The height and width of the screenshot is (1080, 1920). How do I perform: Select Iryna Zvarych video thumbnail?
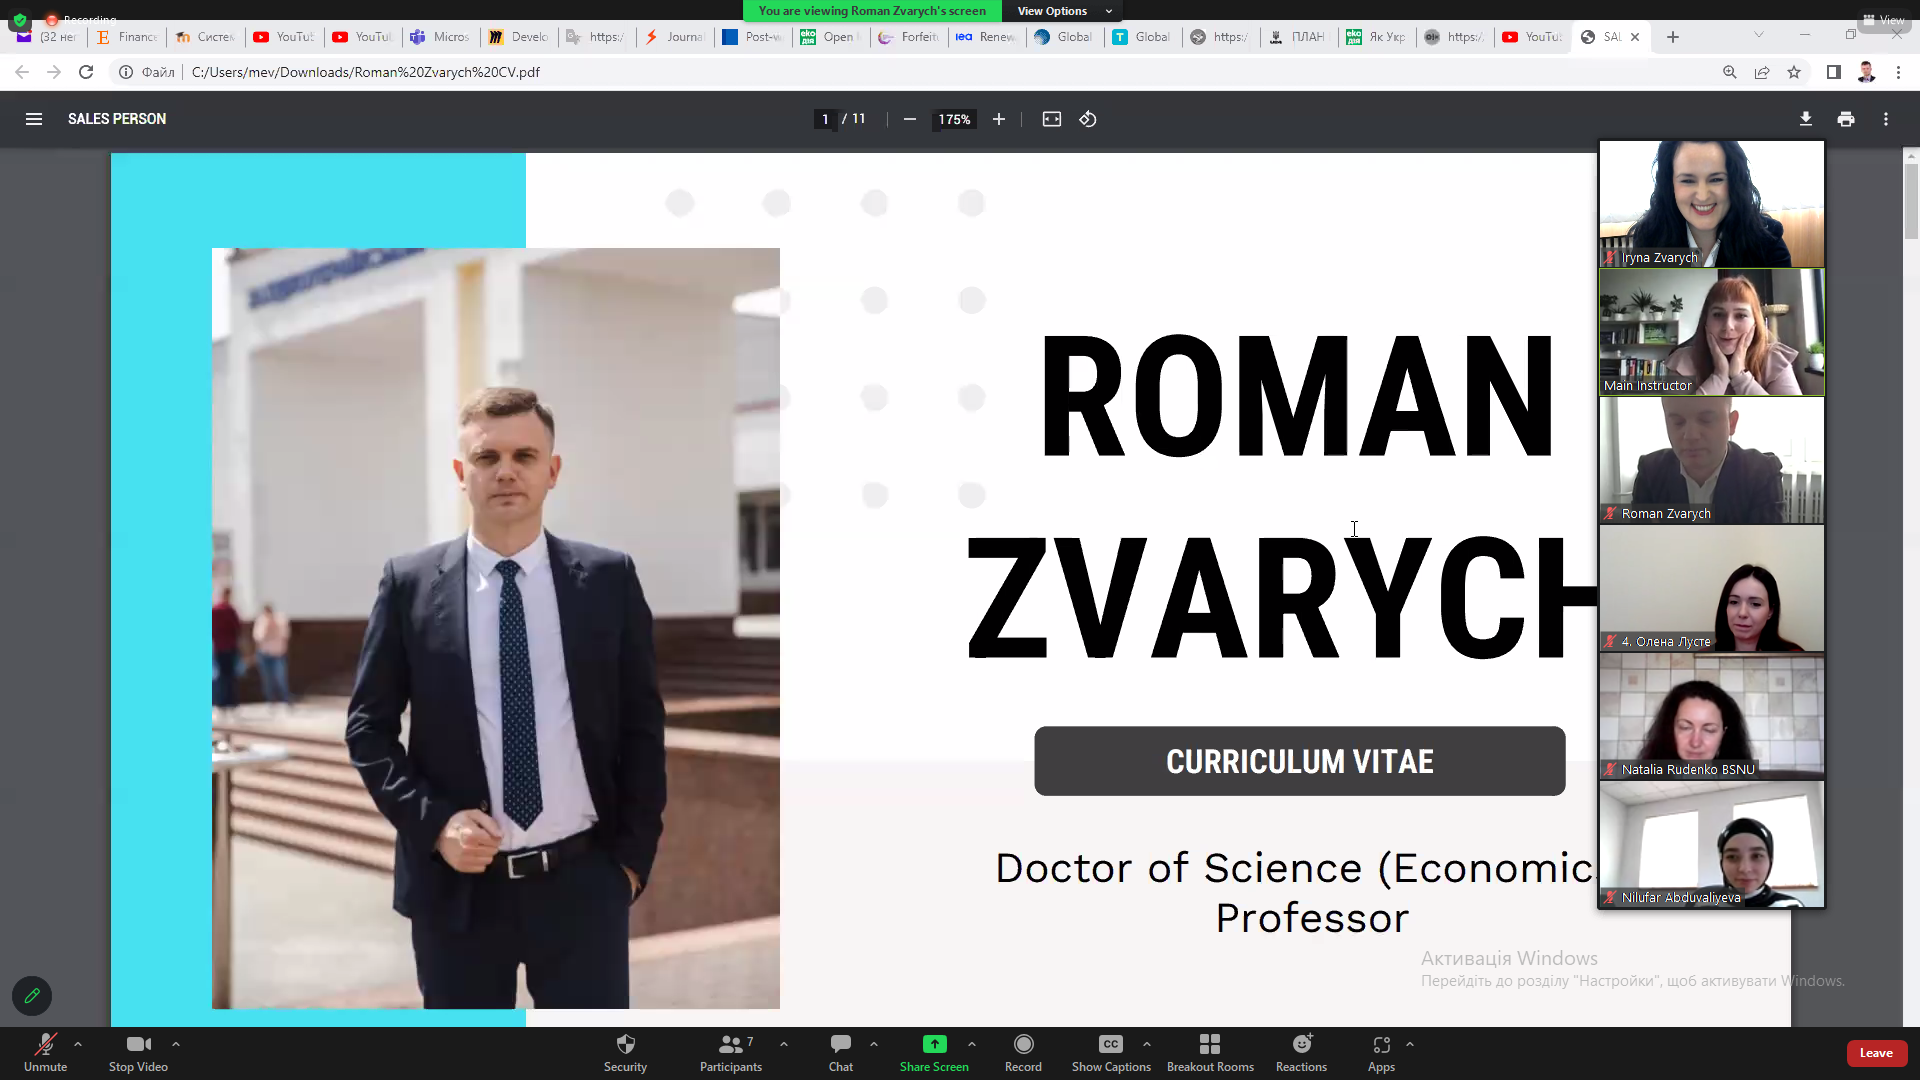(1711, 204)
